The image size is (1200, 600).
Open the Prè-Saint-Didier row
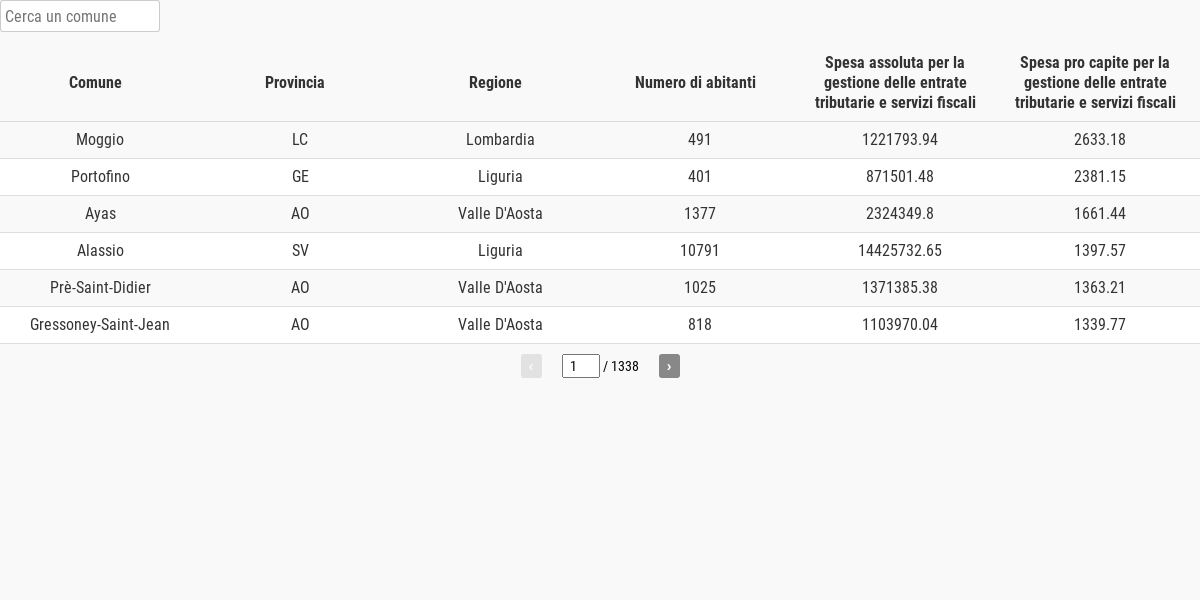tap(600, 288)
